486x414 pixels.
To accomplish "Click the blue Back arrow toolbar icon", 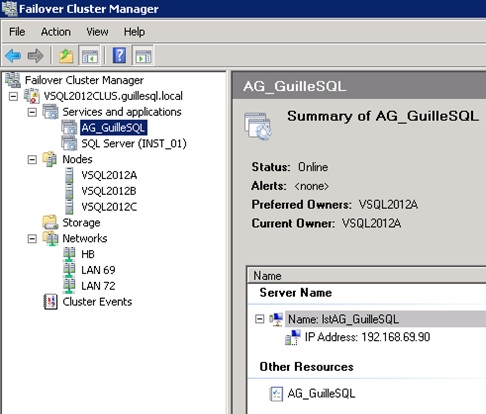I will [13, 56].
